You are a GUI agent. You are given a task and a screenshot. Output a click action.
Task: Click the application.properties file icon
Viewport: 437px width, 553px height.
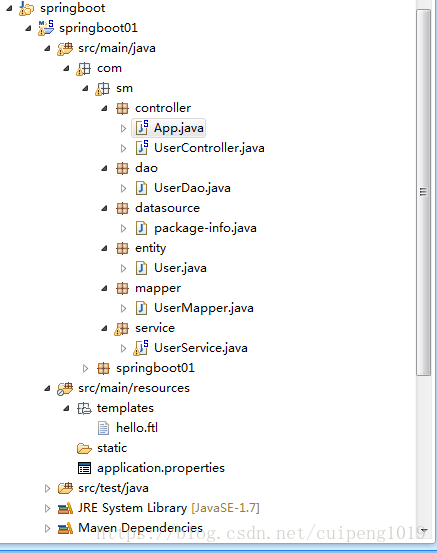[x=84, y=468]
